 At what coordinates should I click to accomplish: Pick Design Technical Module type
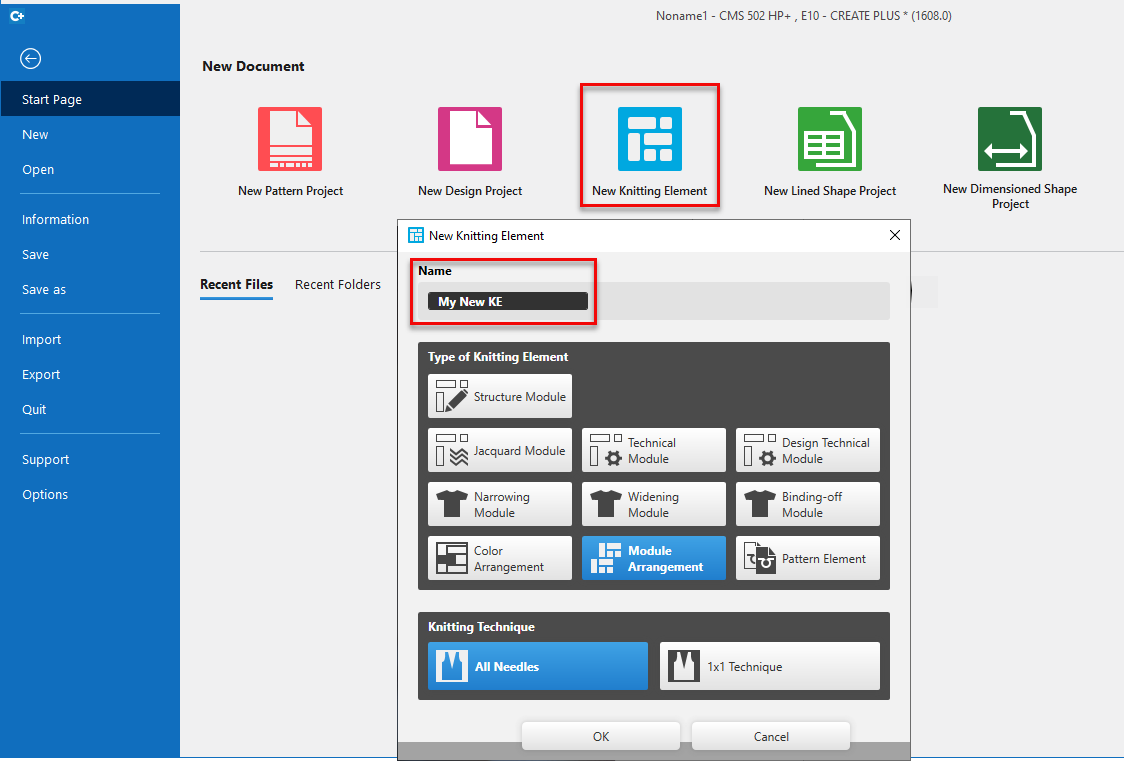click(x=808, y=451)
